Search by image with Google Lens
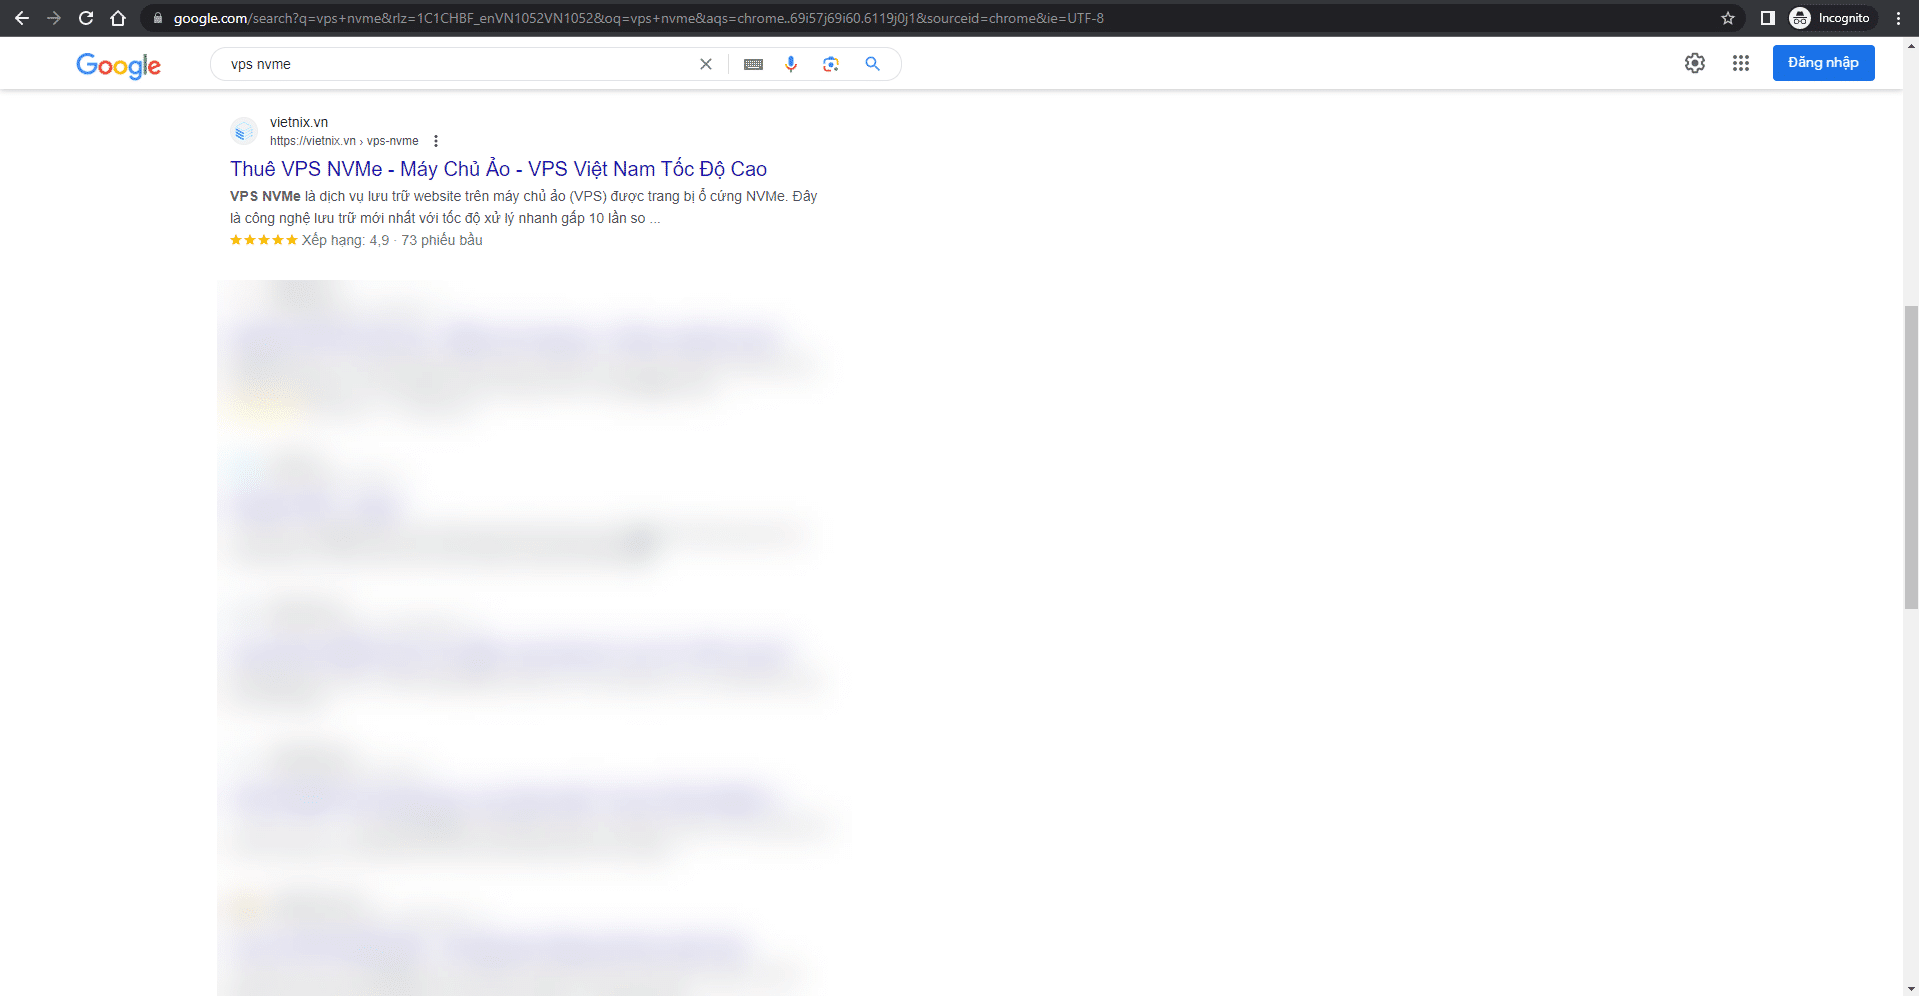The width and height of the screenshot is (1919, 996). [831, 64]
